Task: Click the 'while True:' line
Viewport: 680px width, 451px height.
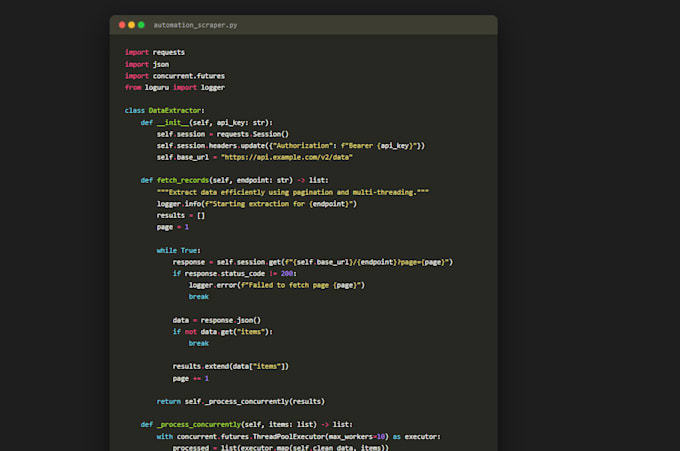Action: pyautogui.click(x=178, y=251)
